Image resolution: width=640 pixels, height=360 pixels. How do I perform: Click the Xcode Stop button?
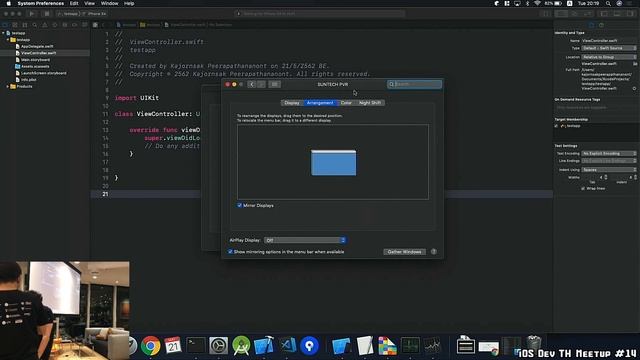47,13
